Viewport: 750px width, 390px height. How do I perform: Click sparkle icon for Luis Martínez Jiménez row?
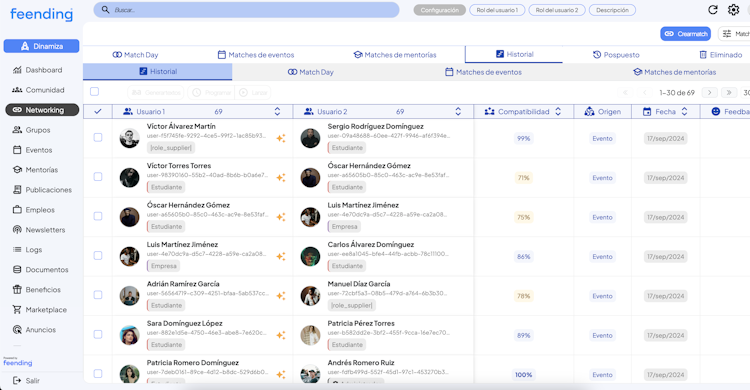click(x=281, y=256)
